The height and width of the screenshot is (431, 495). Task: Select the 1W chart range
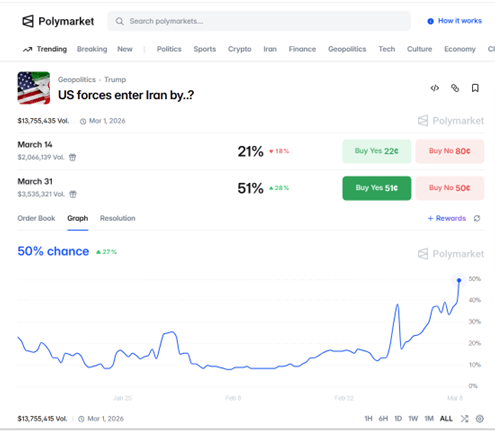tap(413, 419)
